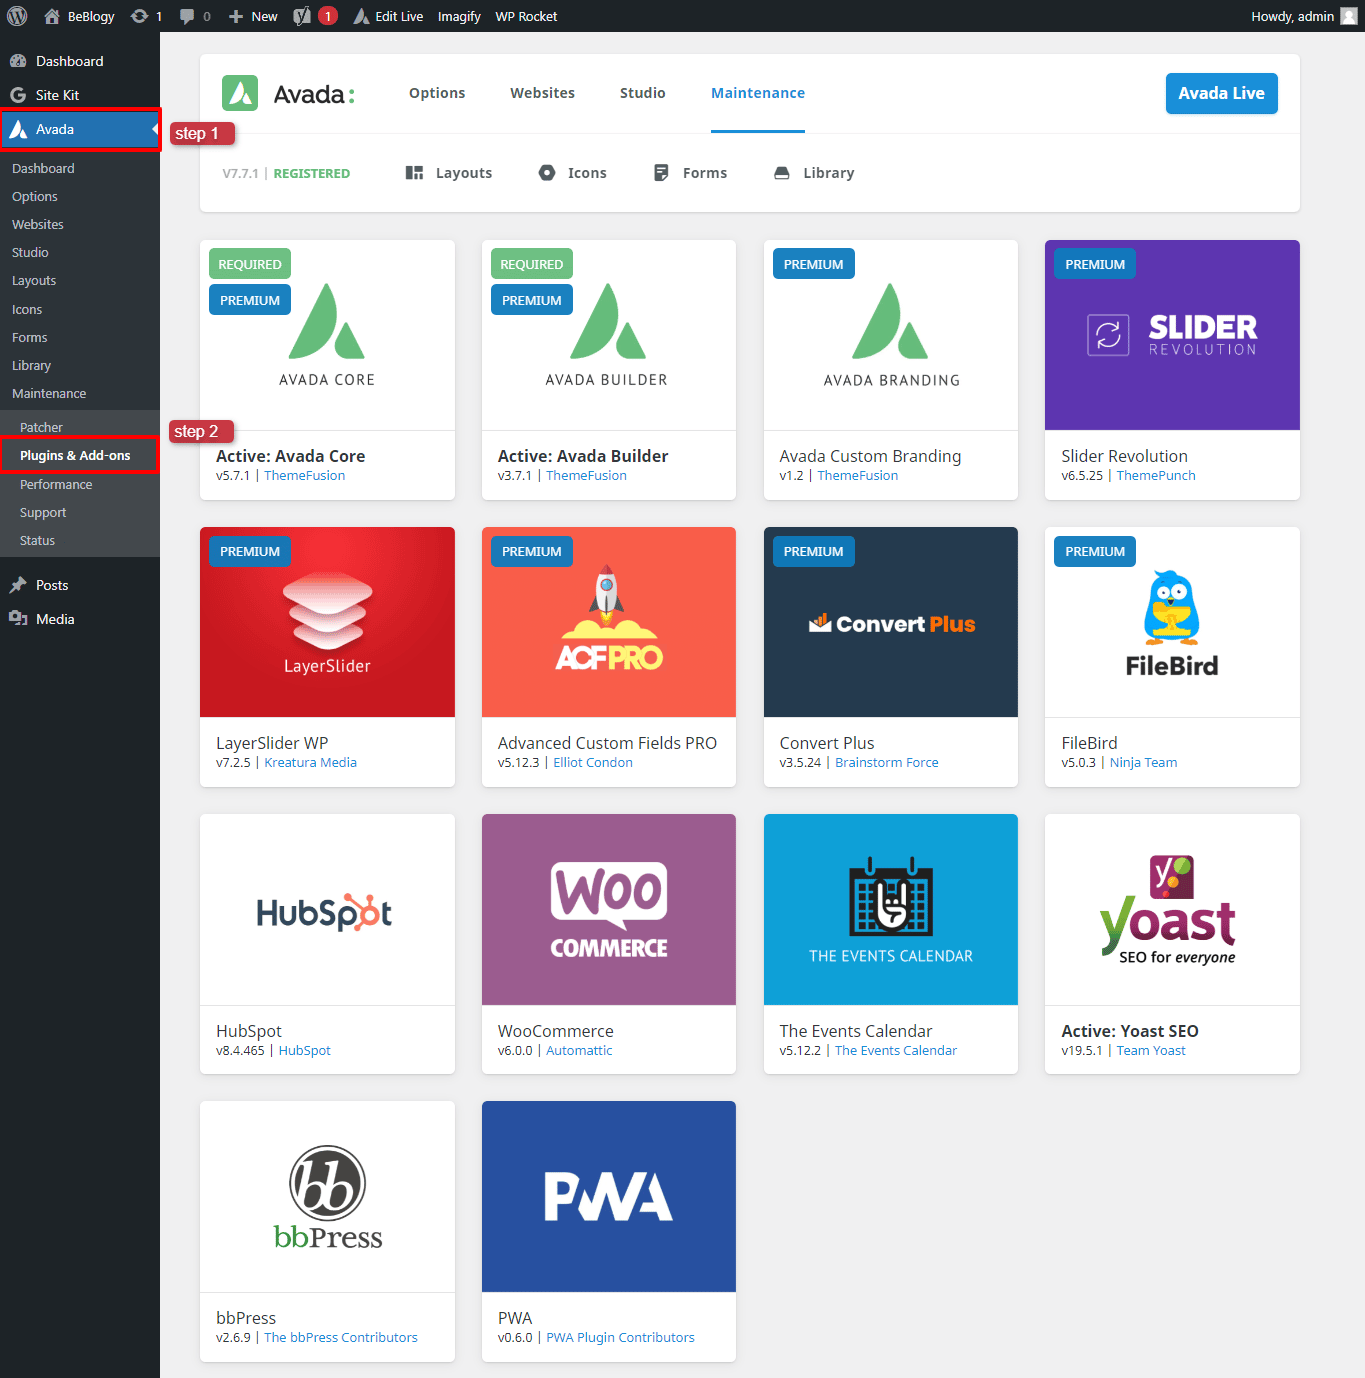Click PWA Plugin Contributors link

coord(620,1338)
